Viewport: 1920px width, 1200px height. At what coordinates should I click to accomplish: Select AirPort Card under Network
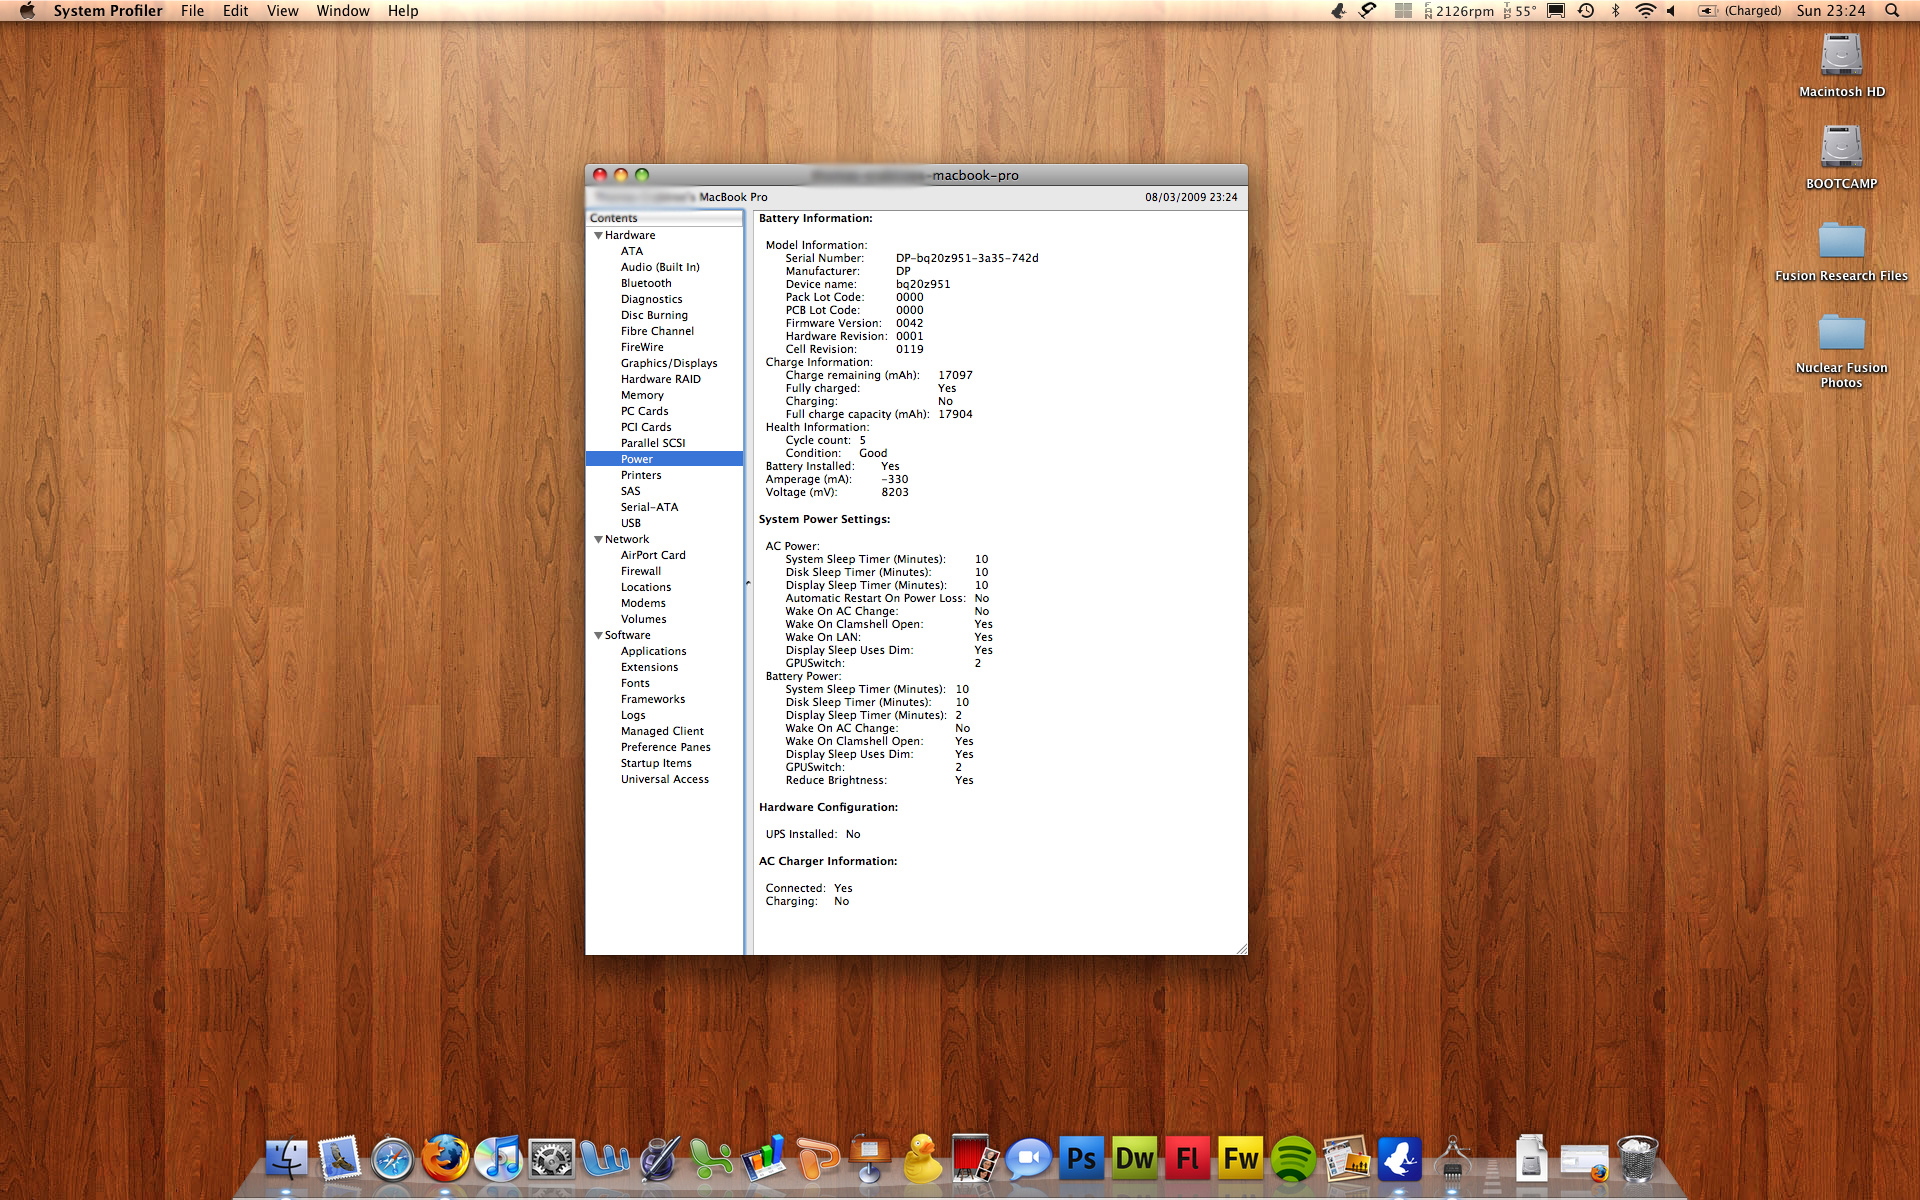pyautogui.click(x=653, y=555)
